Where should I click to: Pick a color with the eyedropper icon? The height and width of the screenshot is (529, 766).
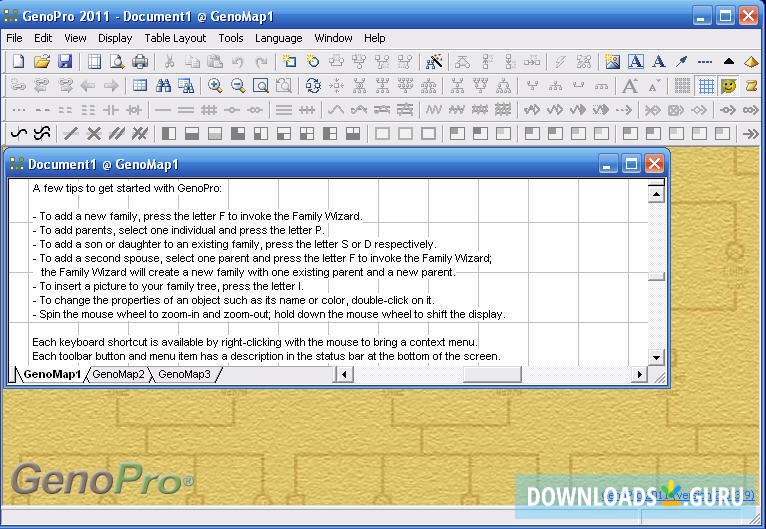tap(681, 62)
